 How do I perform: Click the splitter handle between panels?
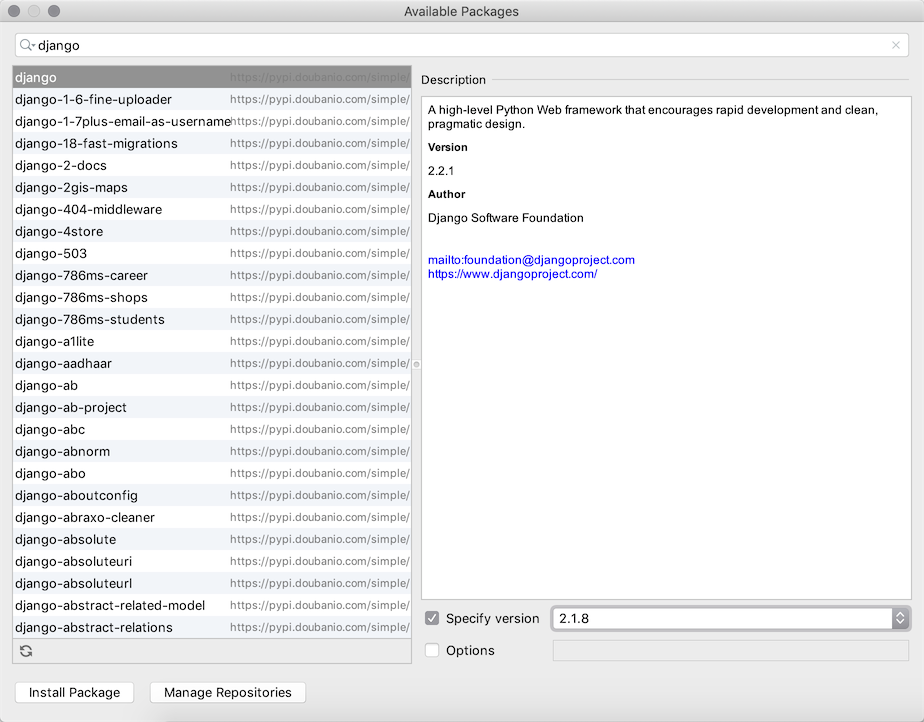[x=416, y=364]
